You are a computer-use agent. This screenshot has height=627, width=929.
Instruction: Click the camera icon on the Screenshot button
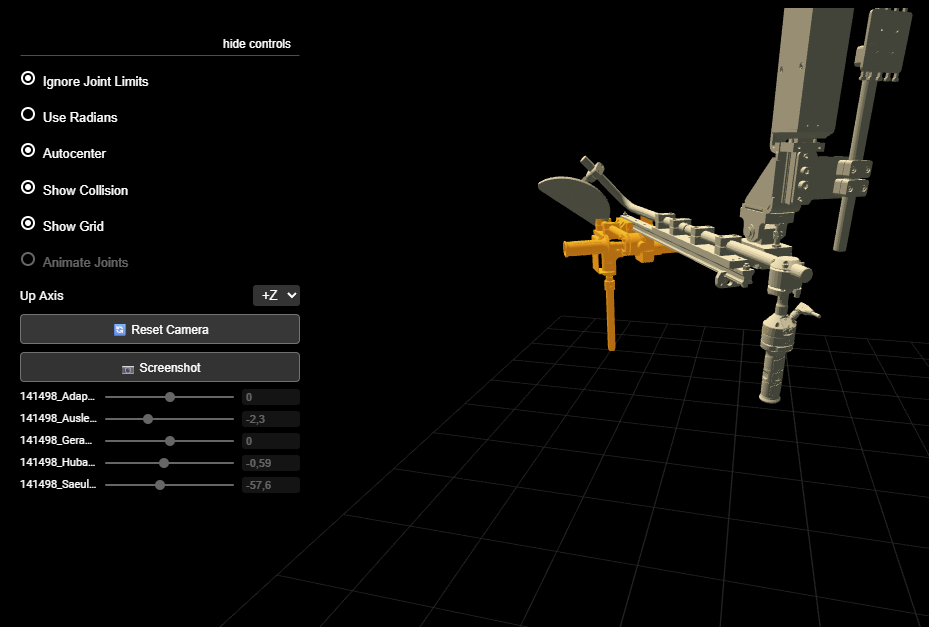point(128,368)
